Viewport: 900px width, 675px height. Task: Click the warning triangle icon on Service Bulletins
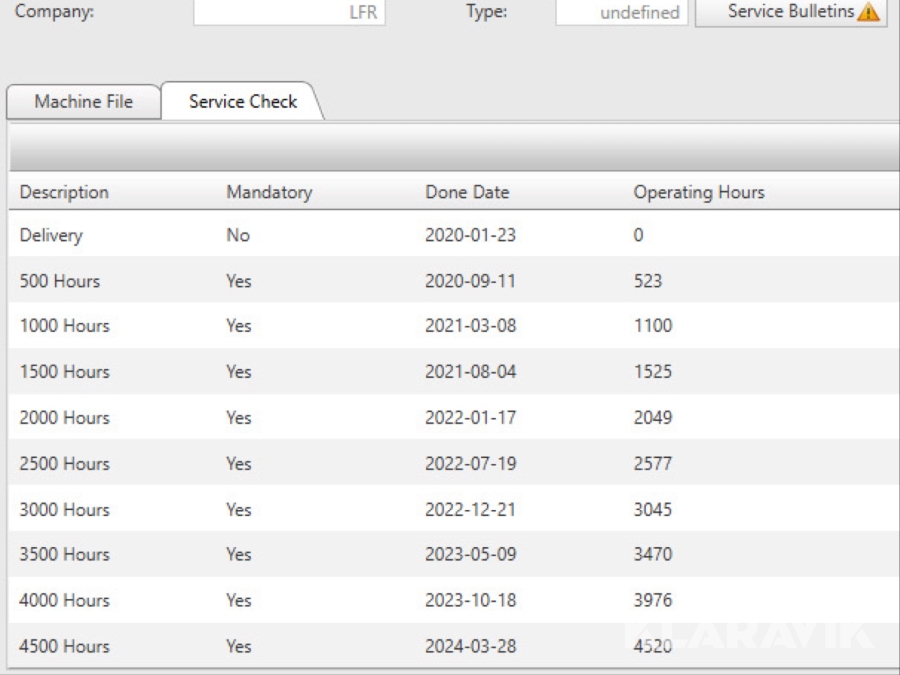pyautogui.click(x=868, y=12)
